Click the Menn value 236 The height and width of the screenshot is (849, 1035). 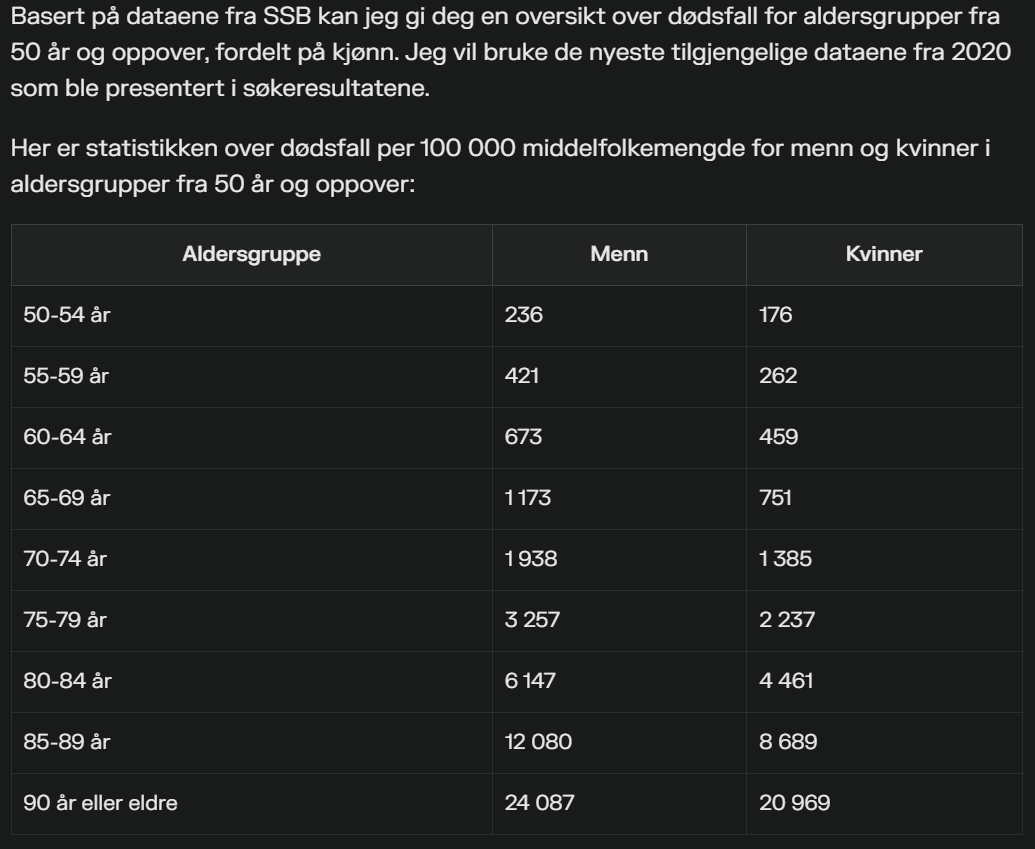(x=523, y=315)
